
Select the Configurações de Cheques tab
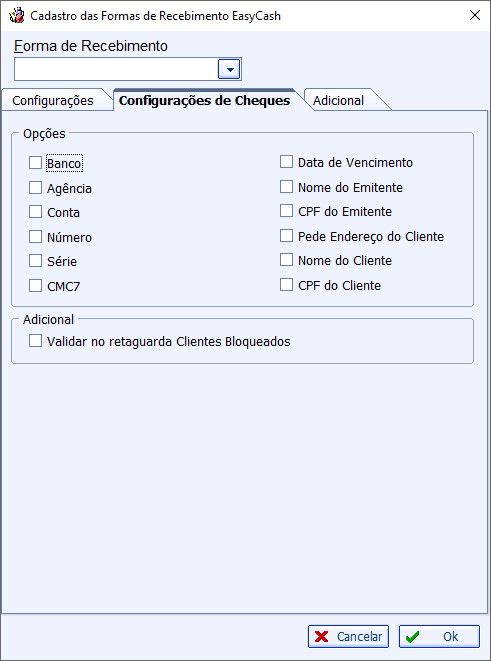(204, 100)
